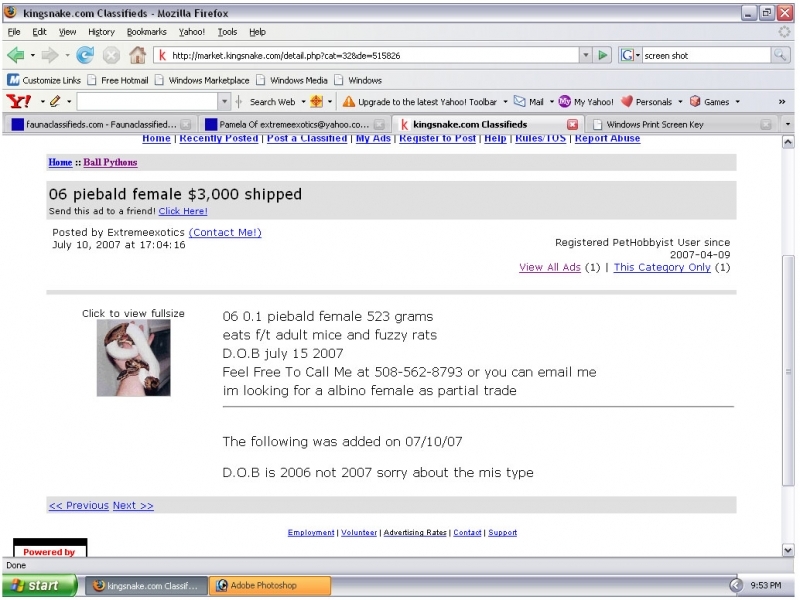Viewport: 800px width, 600px height.
Task: Open Personals heart icon on the Yahoo toolbar
Action: click(646, 102)
